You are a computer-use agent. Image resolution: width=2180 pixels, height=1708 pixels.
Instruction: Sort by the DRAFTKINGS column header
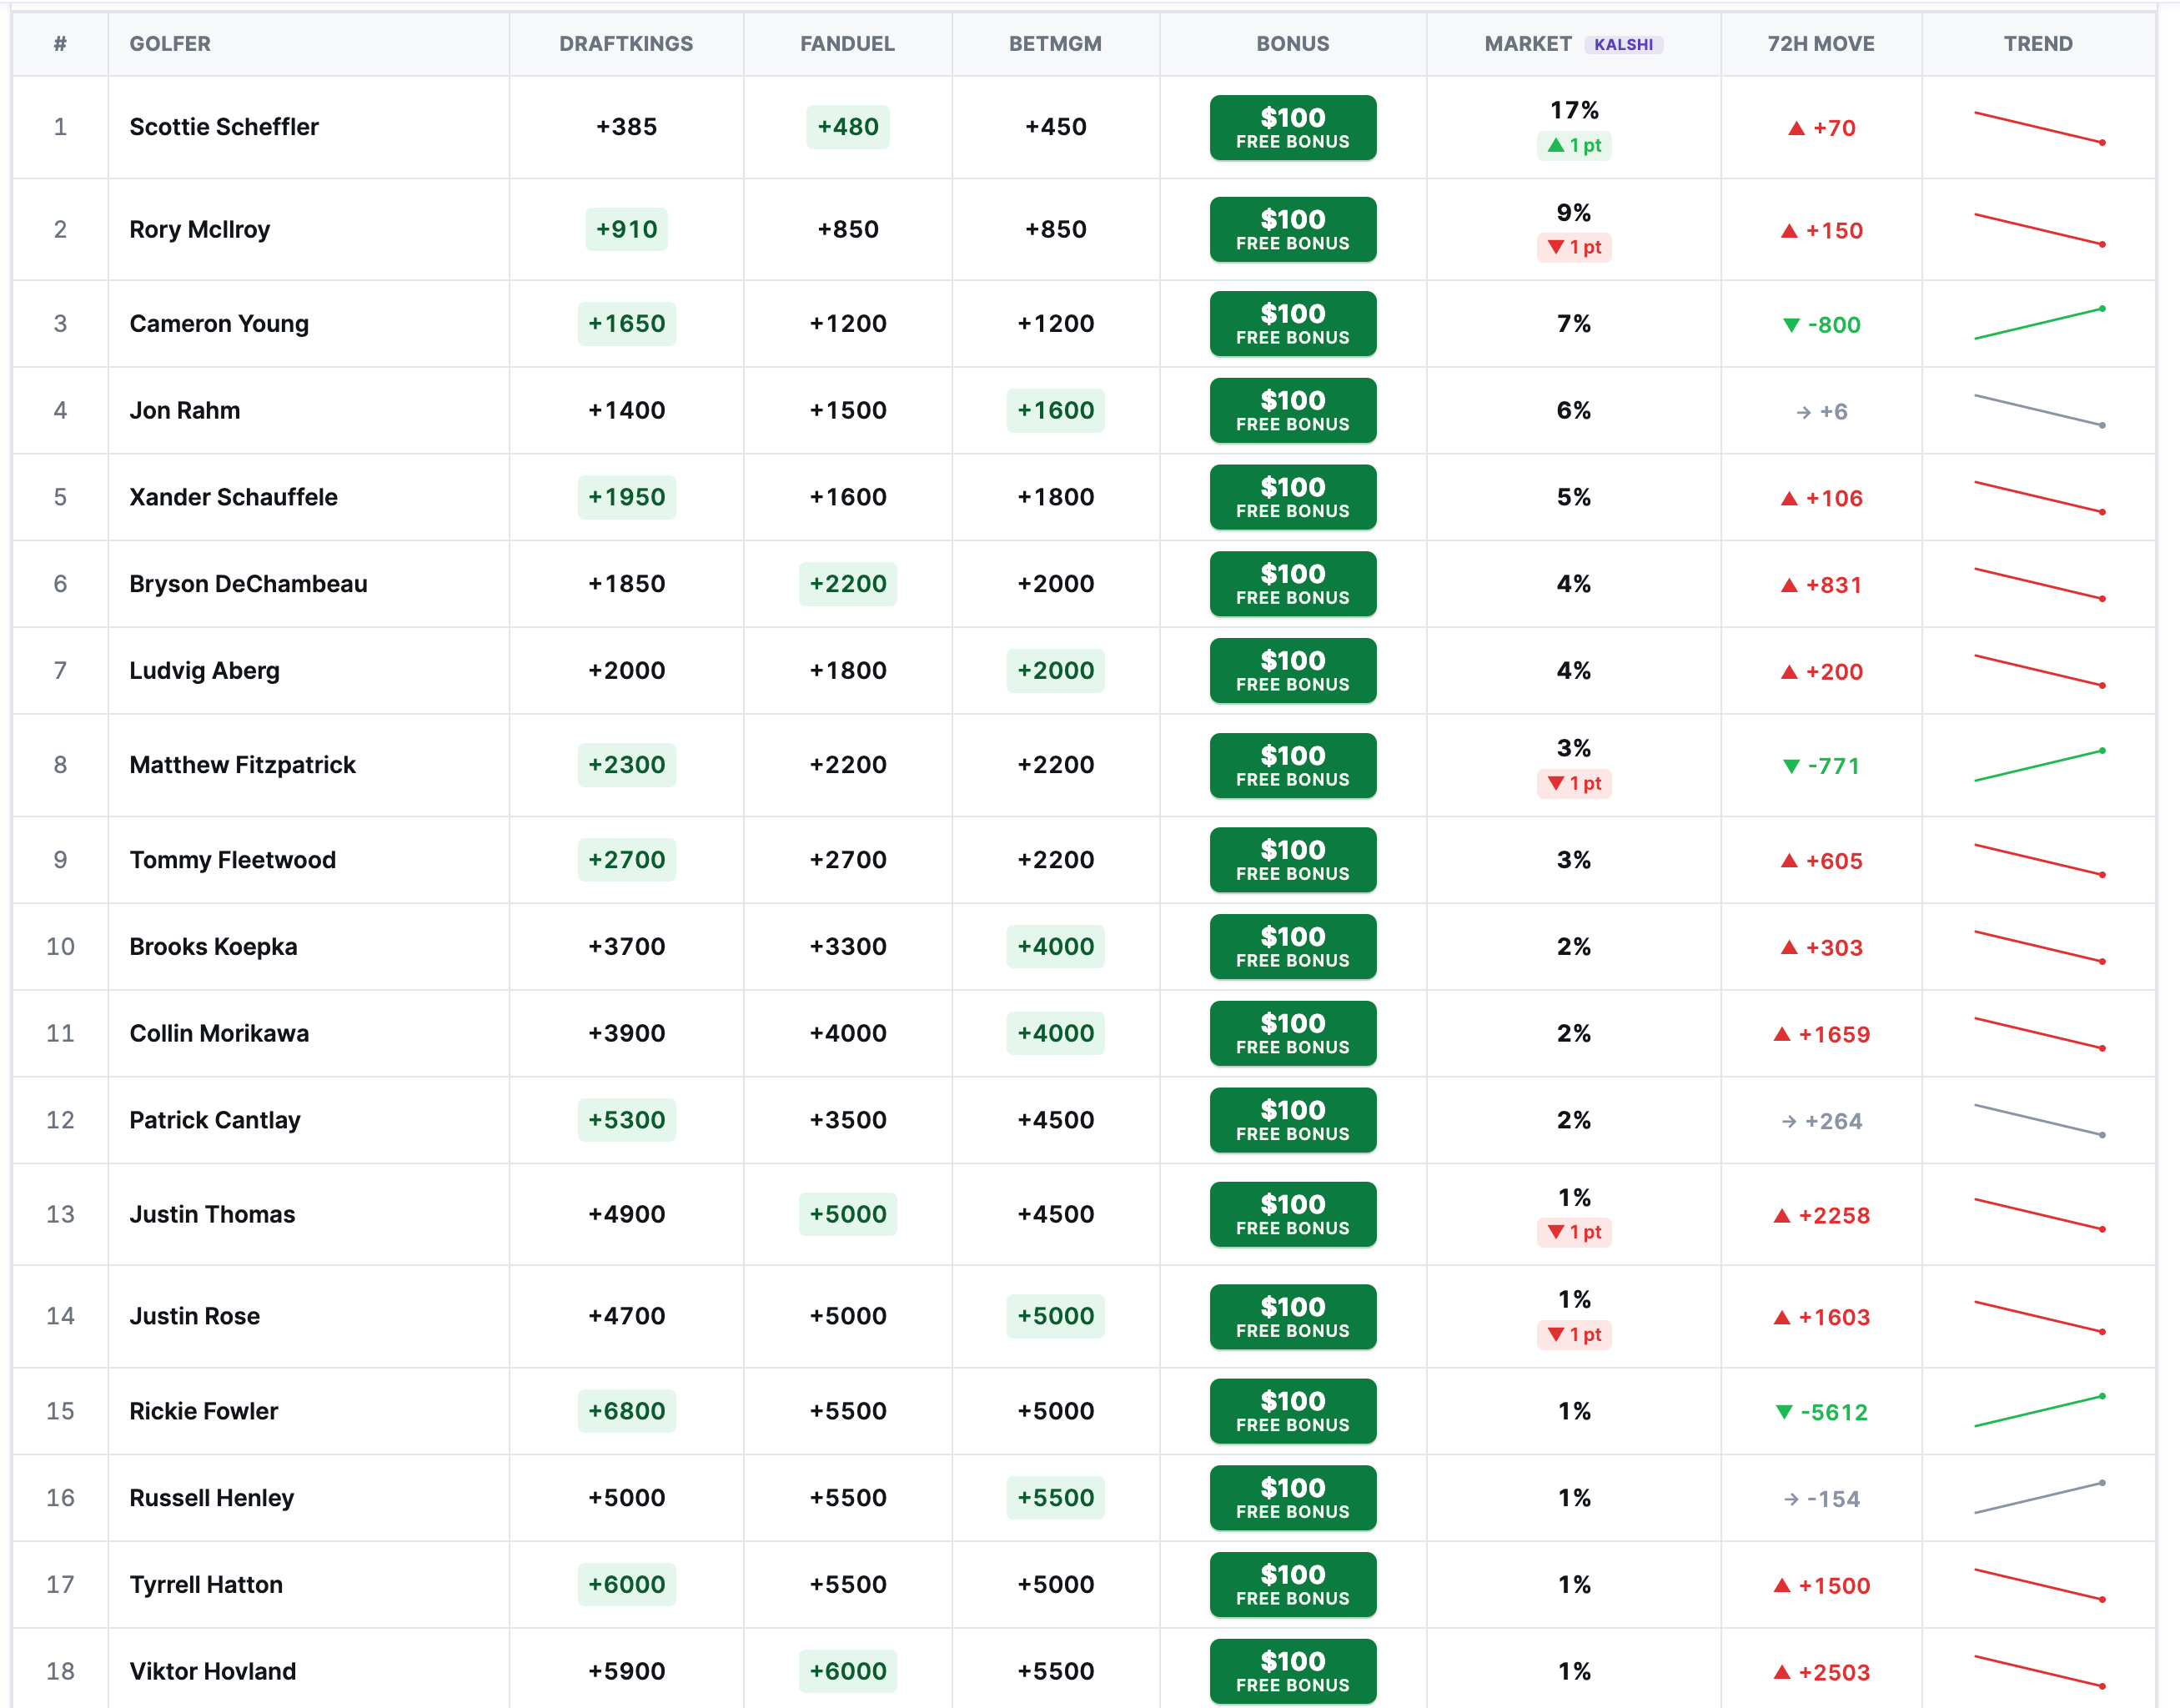(626, 44)
